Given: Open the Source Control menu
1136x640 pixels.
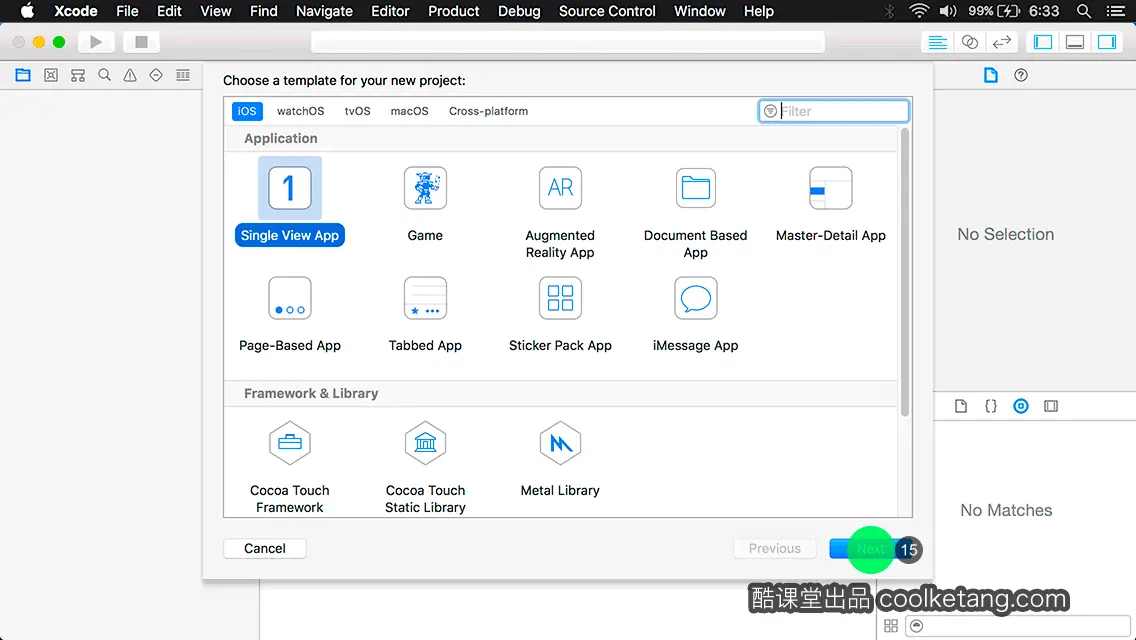Looking at the screenshot, I should pos(607,11).
